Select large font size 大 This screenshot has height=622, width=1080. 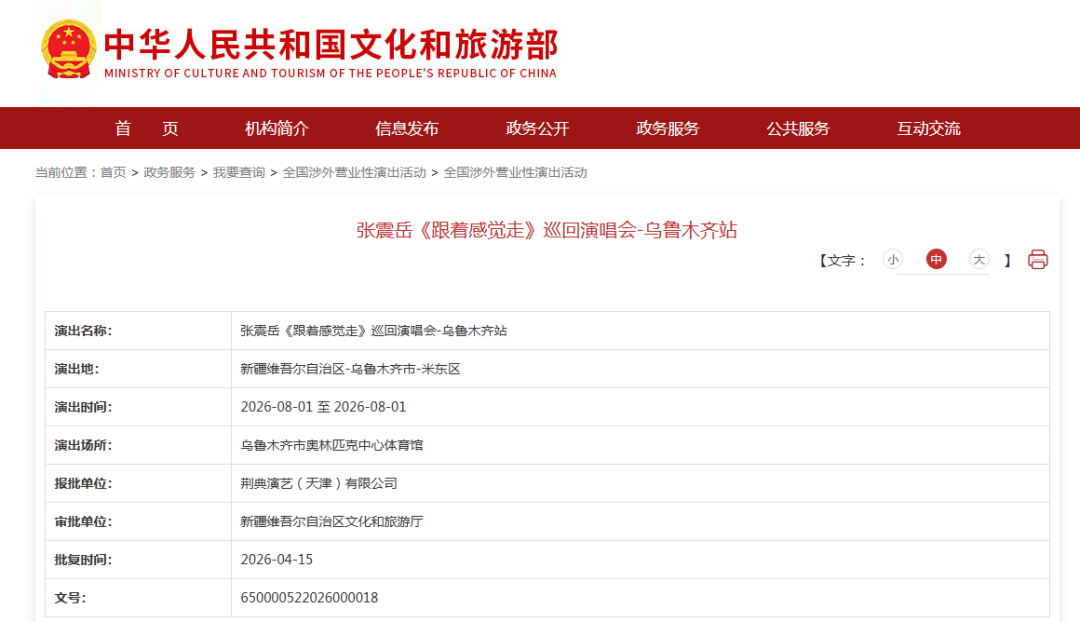(979, 260)
